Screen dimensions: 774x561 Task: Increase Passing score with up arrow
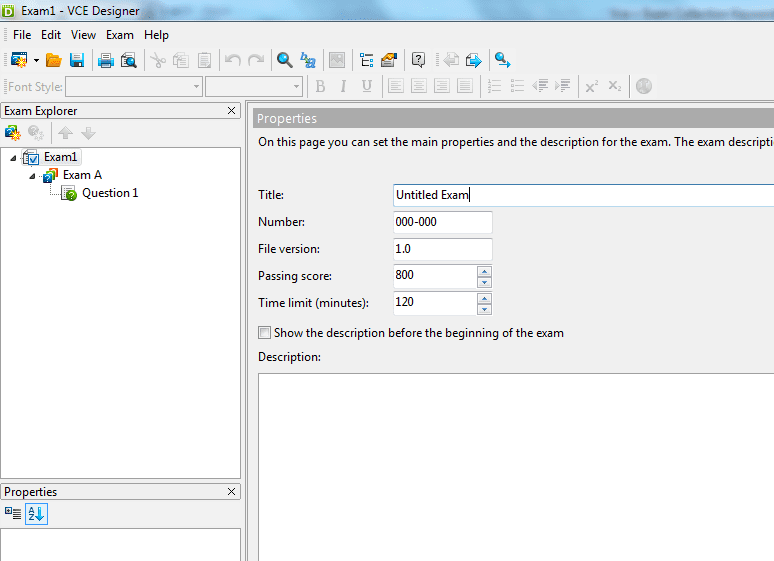484,272
